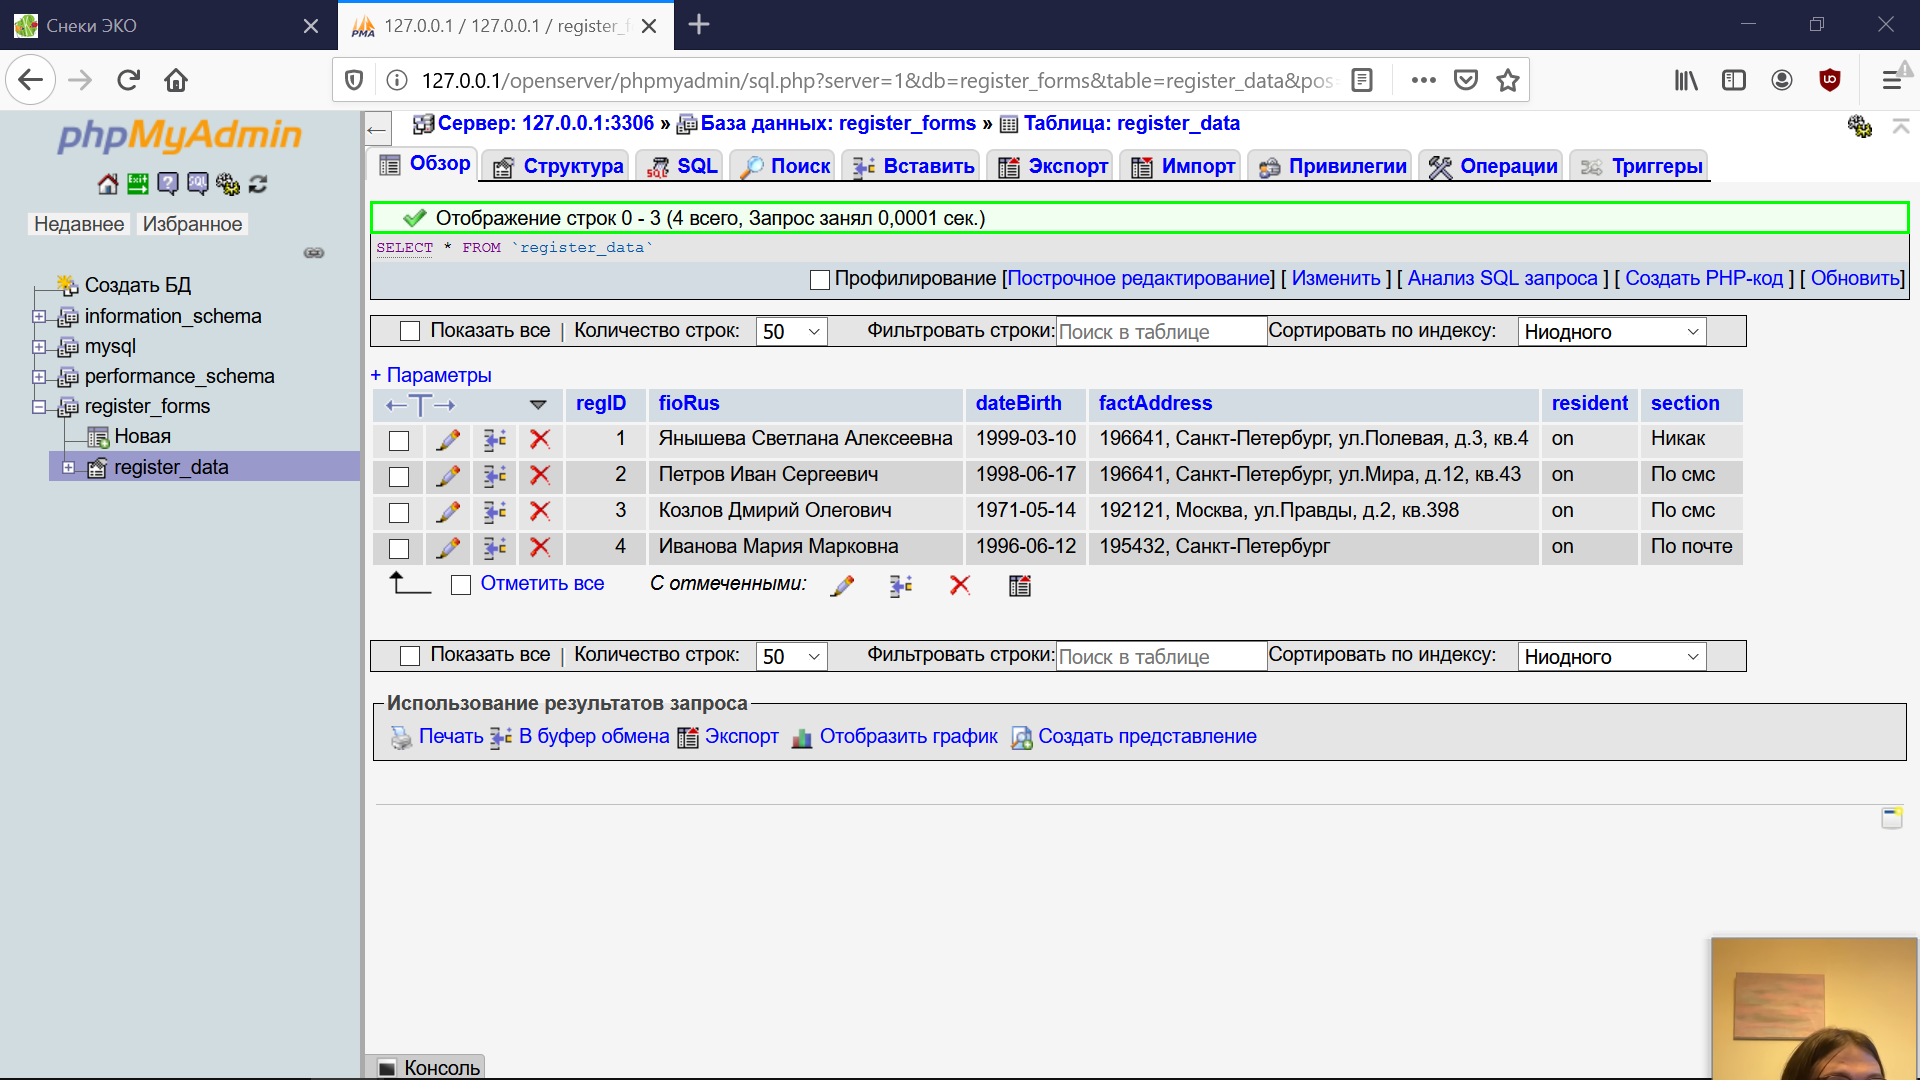Open the Экспорт tab
This screenshot has width=1920, height=1080.
(1052, 166)
